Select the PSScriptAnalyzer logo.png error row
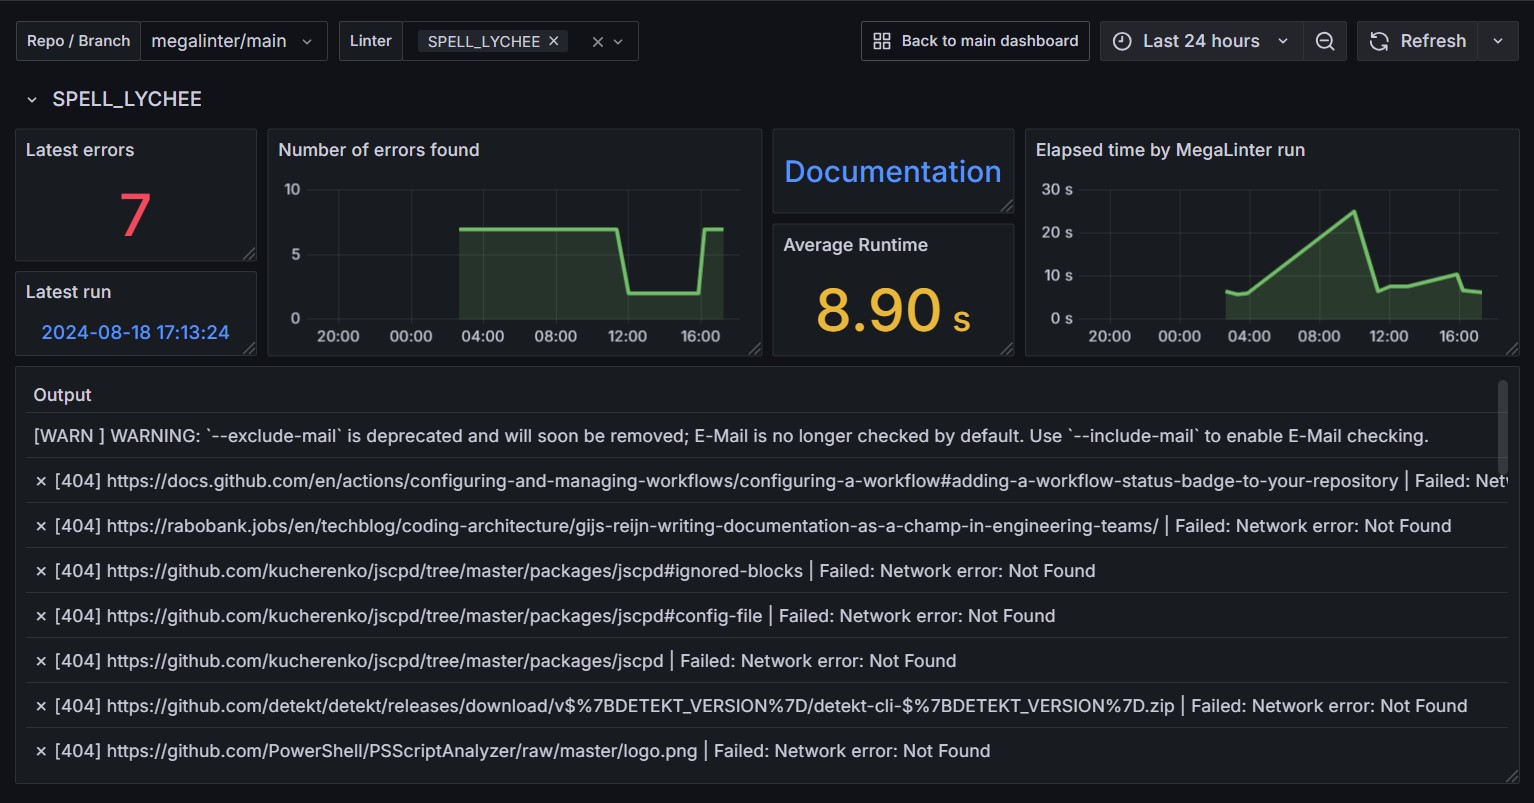This screenshot has height=803, width=1534. 512,751
